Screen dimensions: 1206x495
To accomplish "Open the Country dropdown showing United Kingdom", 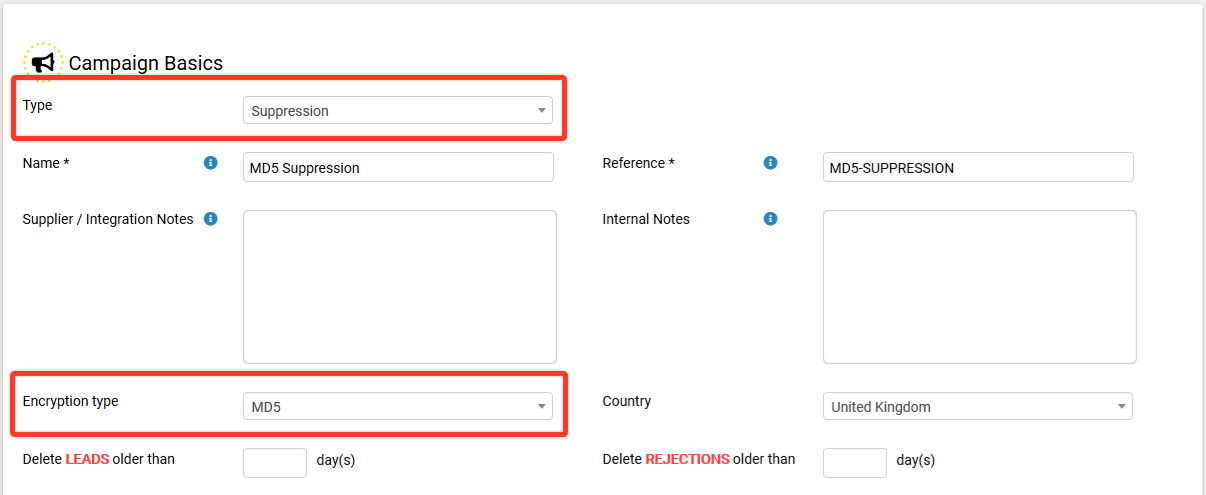I will [x=978, y=406].
